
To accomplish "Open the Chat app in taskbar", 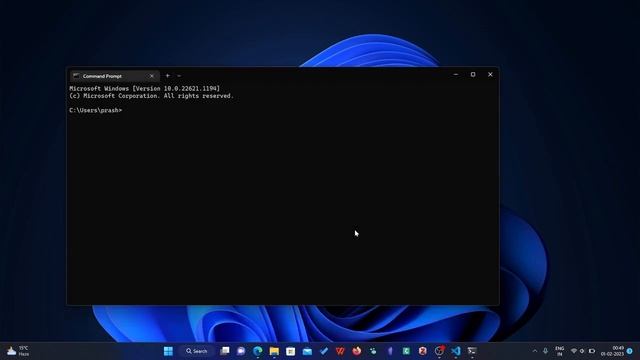I will click(241, 351).
